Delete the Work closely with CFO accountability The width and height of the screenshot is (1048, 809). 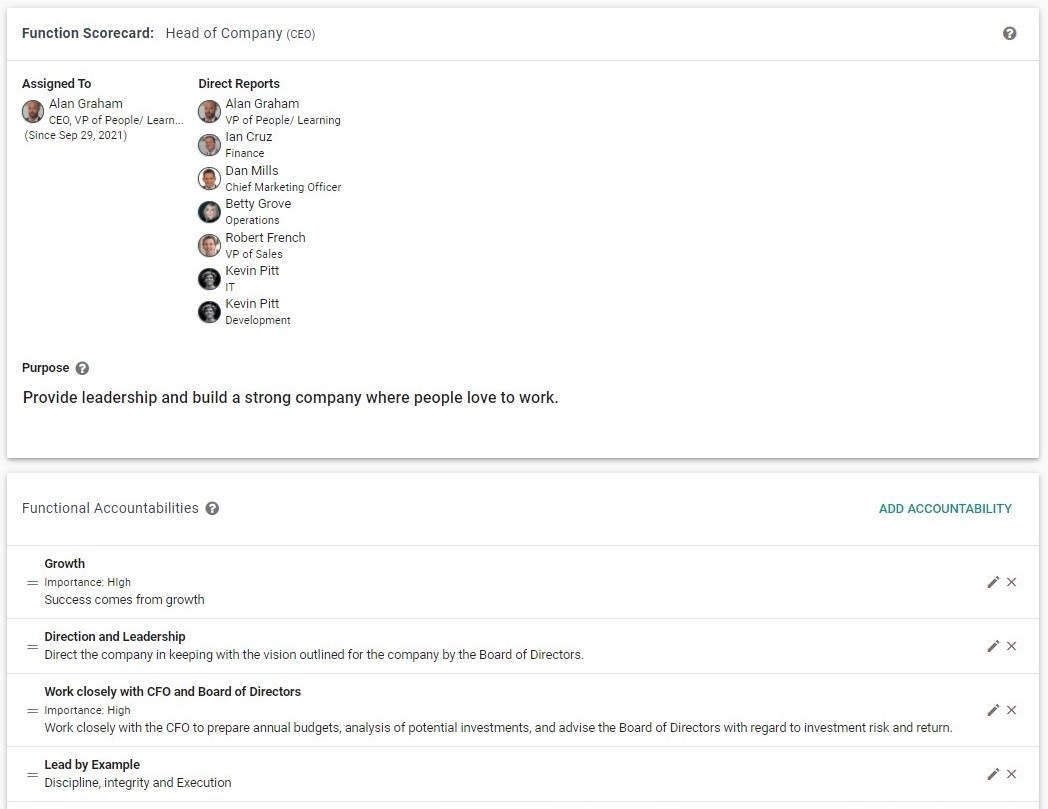(x=1011, y=710)
